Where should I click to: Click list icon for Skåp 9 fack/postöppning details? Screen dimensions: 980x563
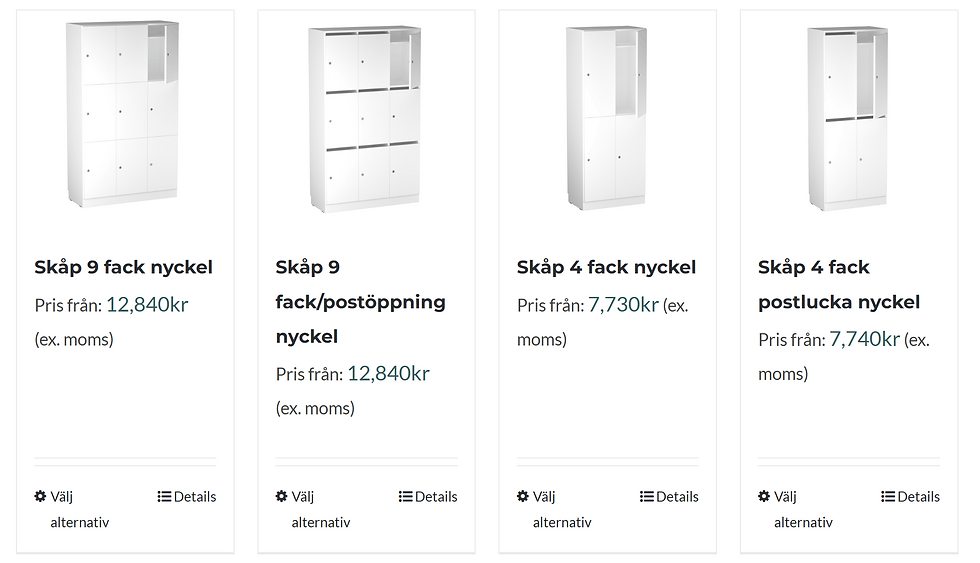[405, 496]
